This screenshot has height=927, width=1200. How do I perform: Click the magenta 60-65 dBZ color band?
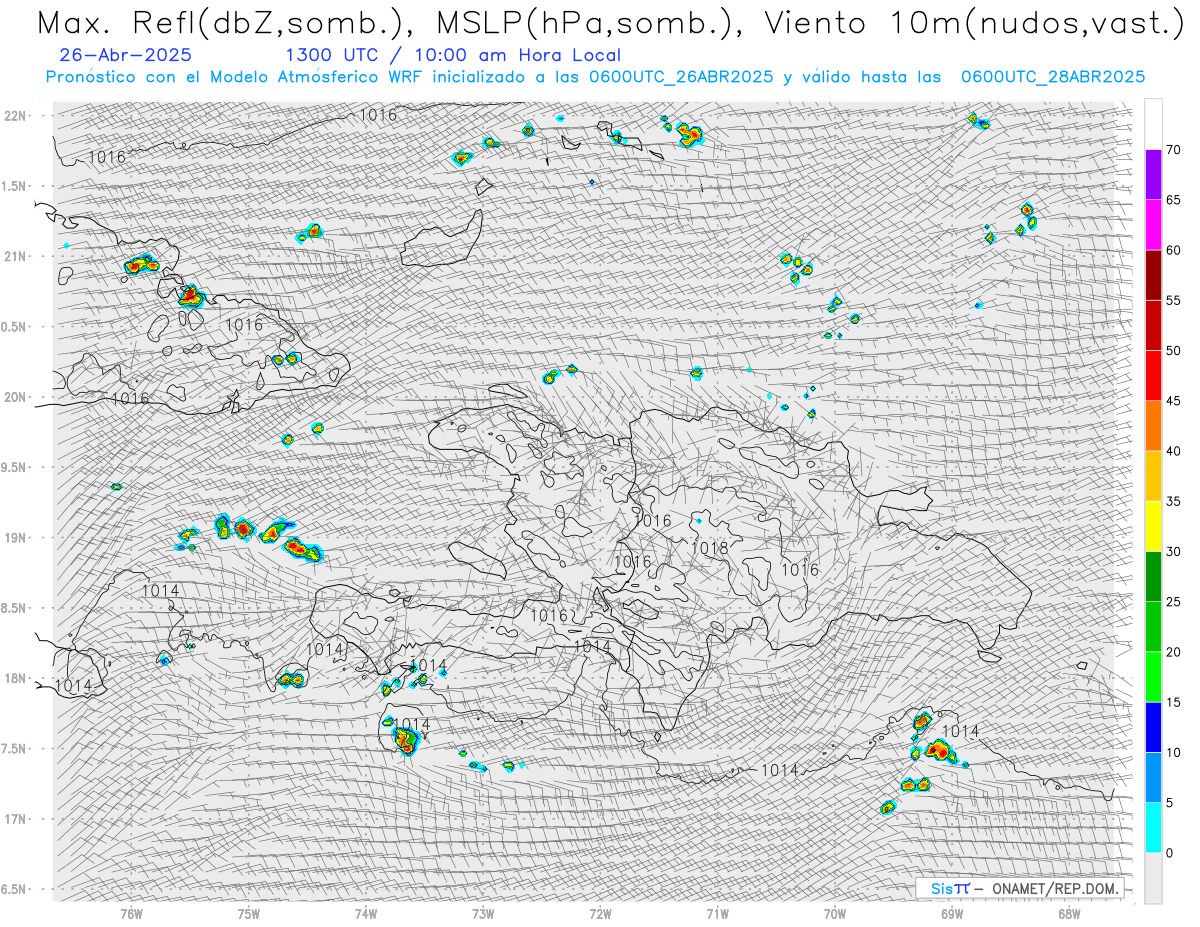pos(1153,225)
